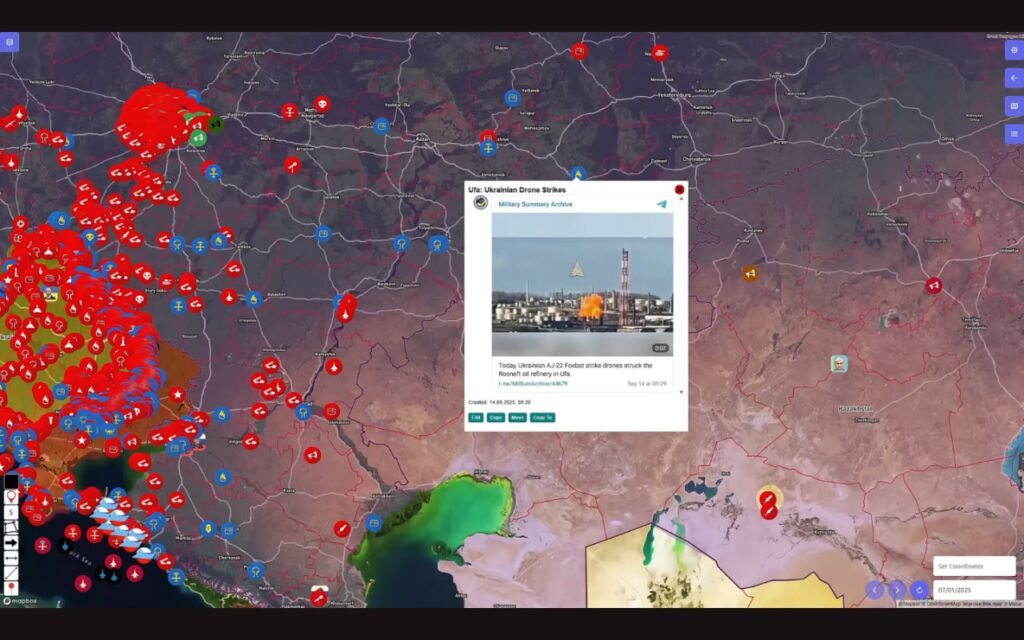Click the layers button at top-left corner
1024x640 pixels.
(x=10, y=42)
